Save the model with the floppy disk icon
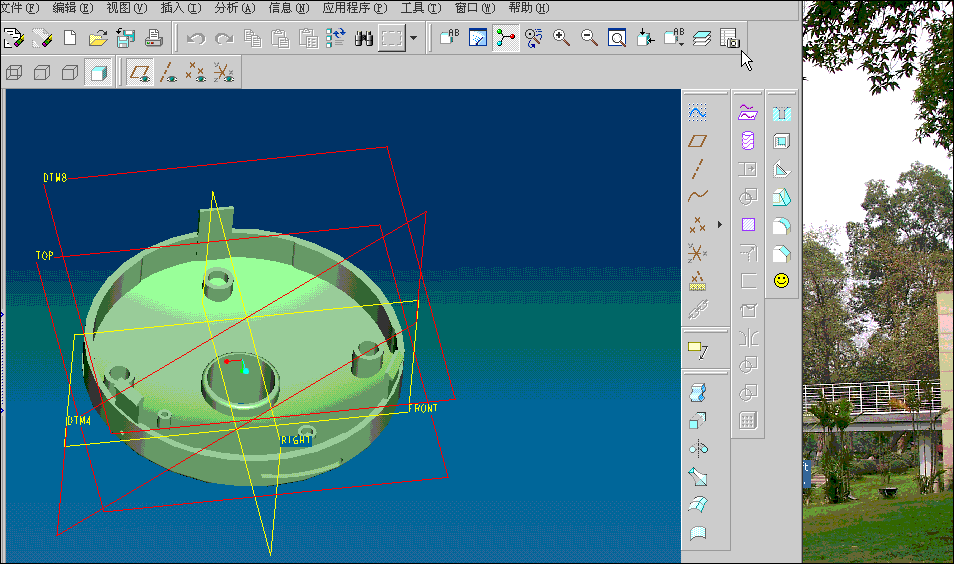 [125, 38]
